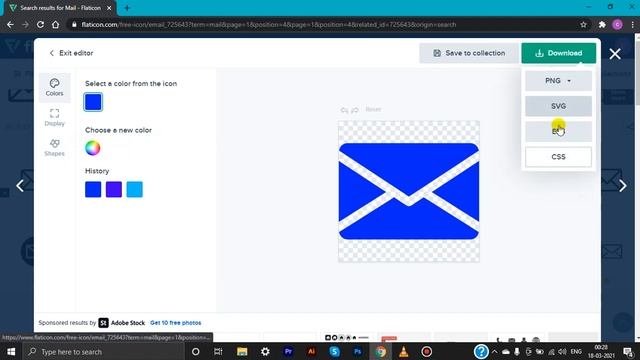Show hidden system tray icons
This screenshot has height=360, width=640.
click(x=495, y=351)
